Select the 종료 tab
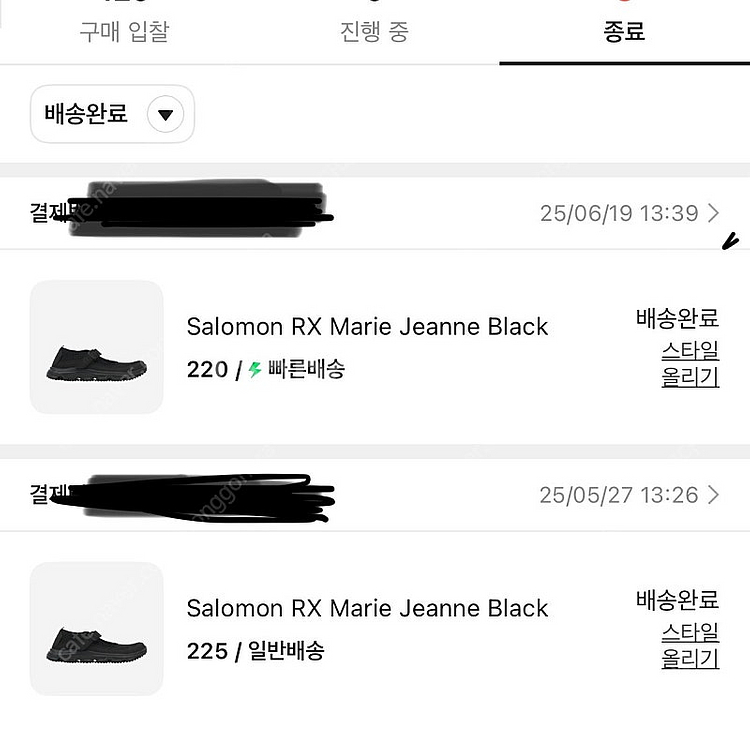750x750 pixels. tap(624, 31)
